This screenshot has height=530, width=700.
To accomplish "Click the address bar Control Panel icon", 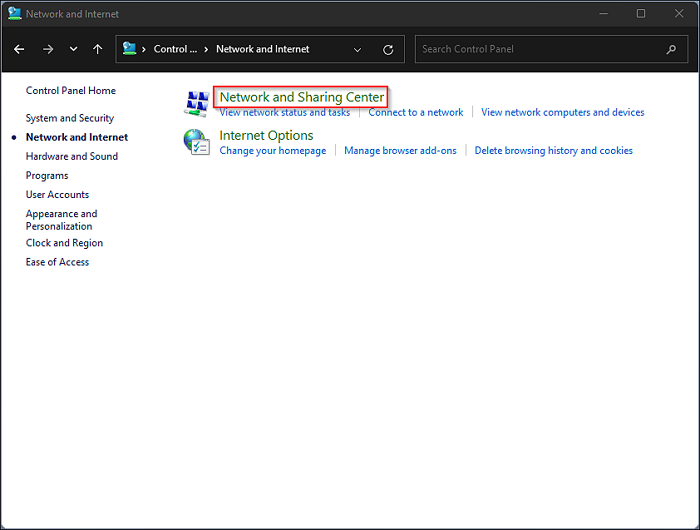I will 130,49.
